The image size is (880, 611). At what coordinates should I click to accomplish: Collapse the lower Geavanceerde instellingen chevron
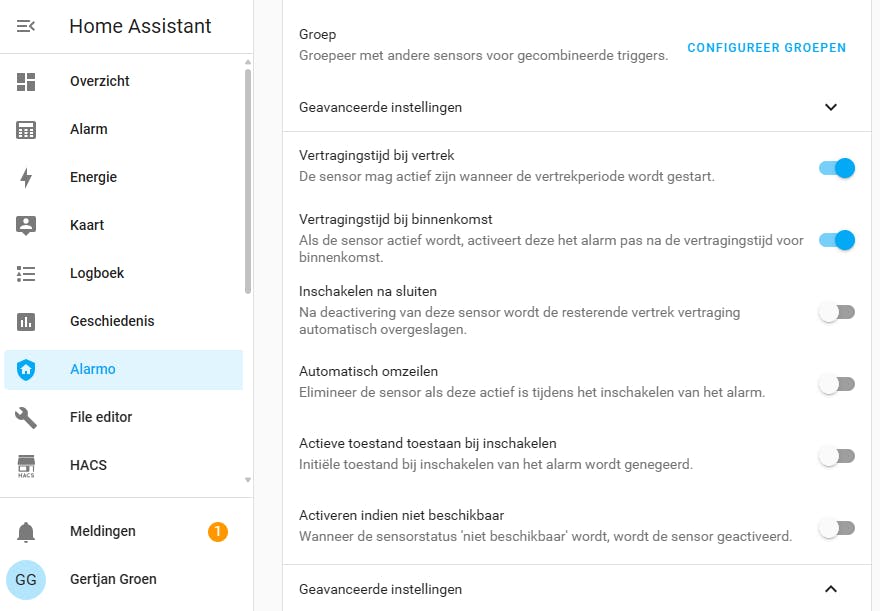(830, 589)
